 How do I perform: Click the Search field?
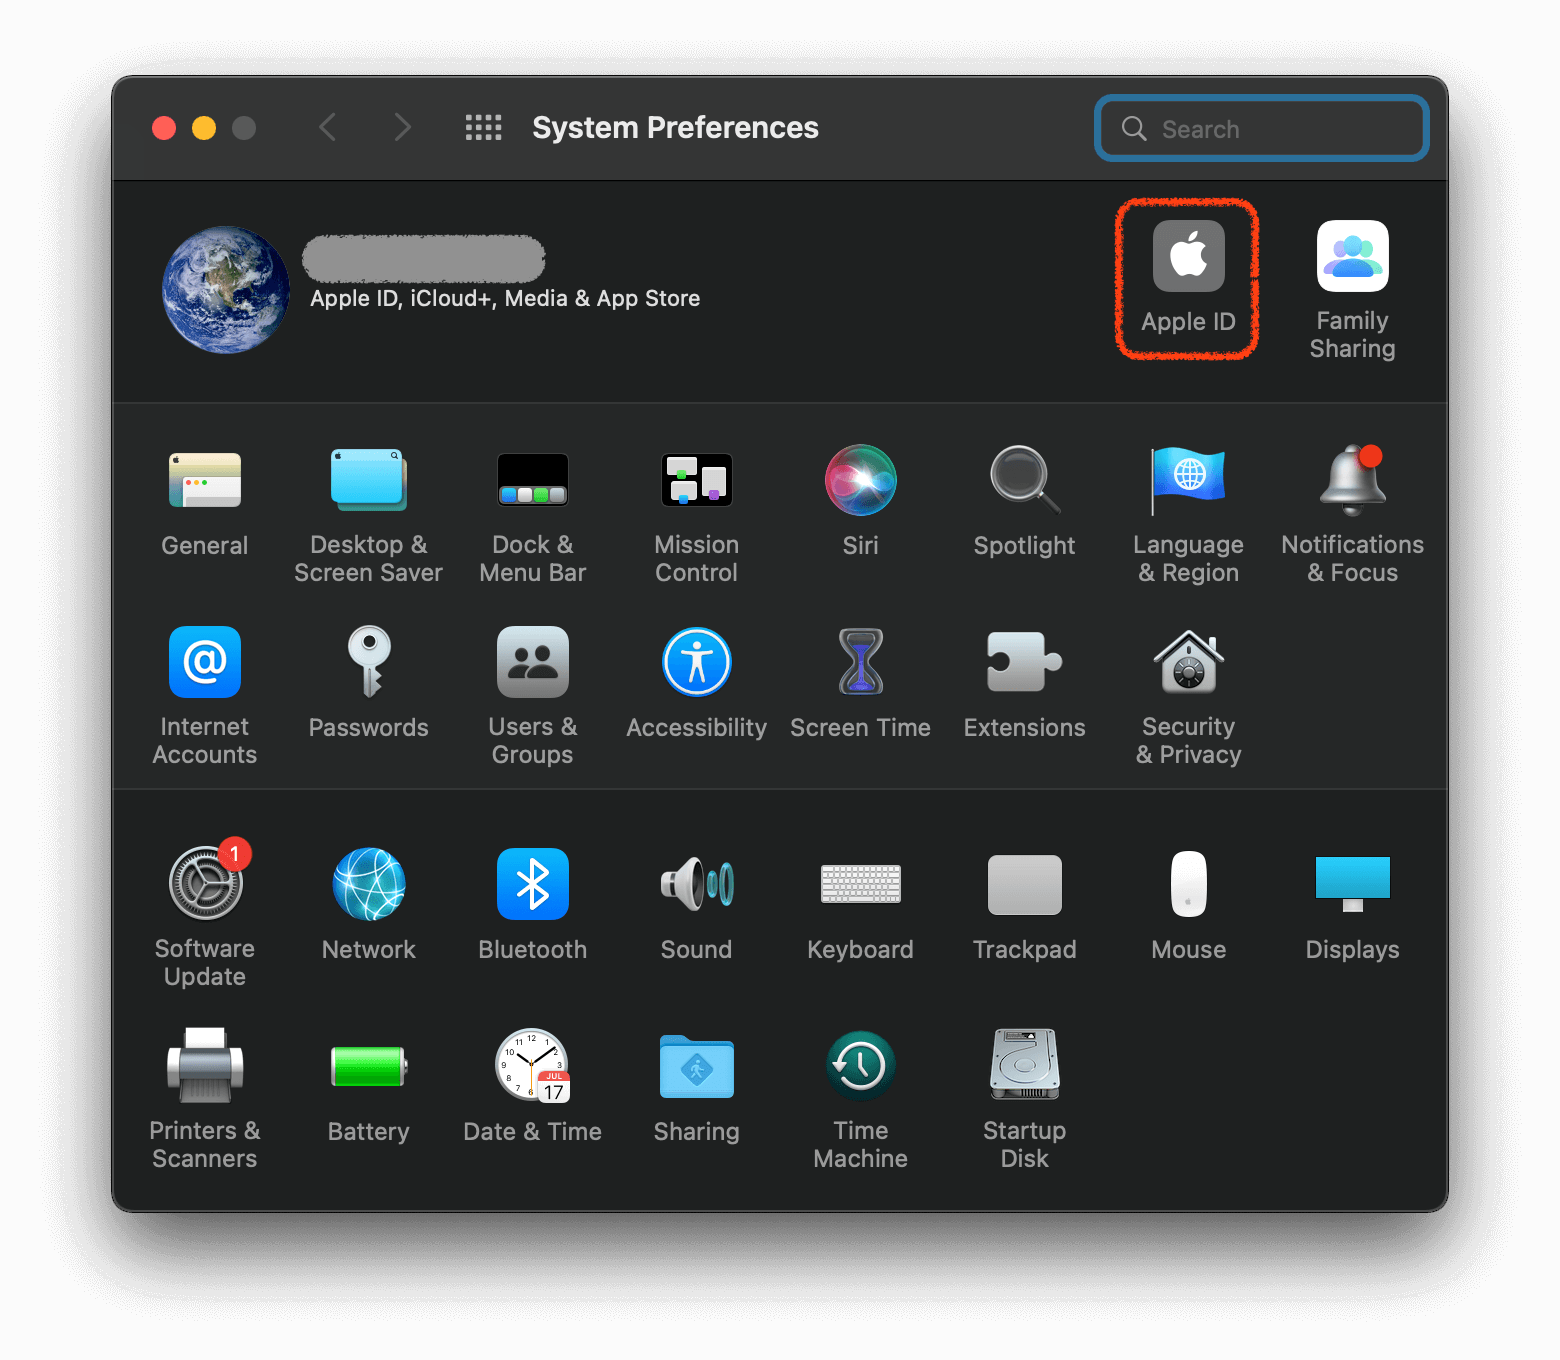point(1261,128)
